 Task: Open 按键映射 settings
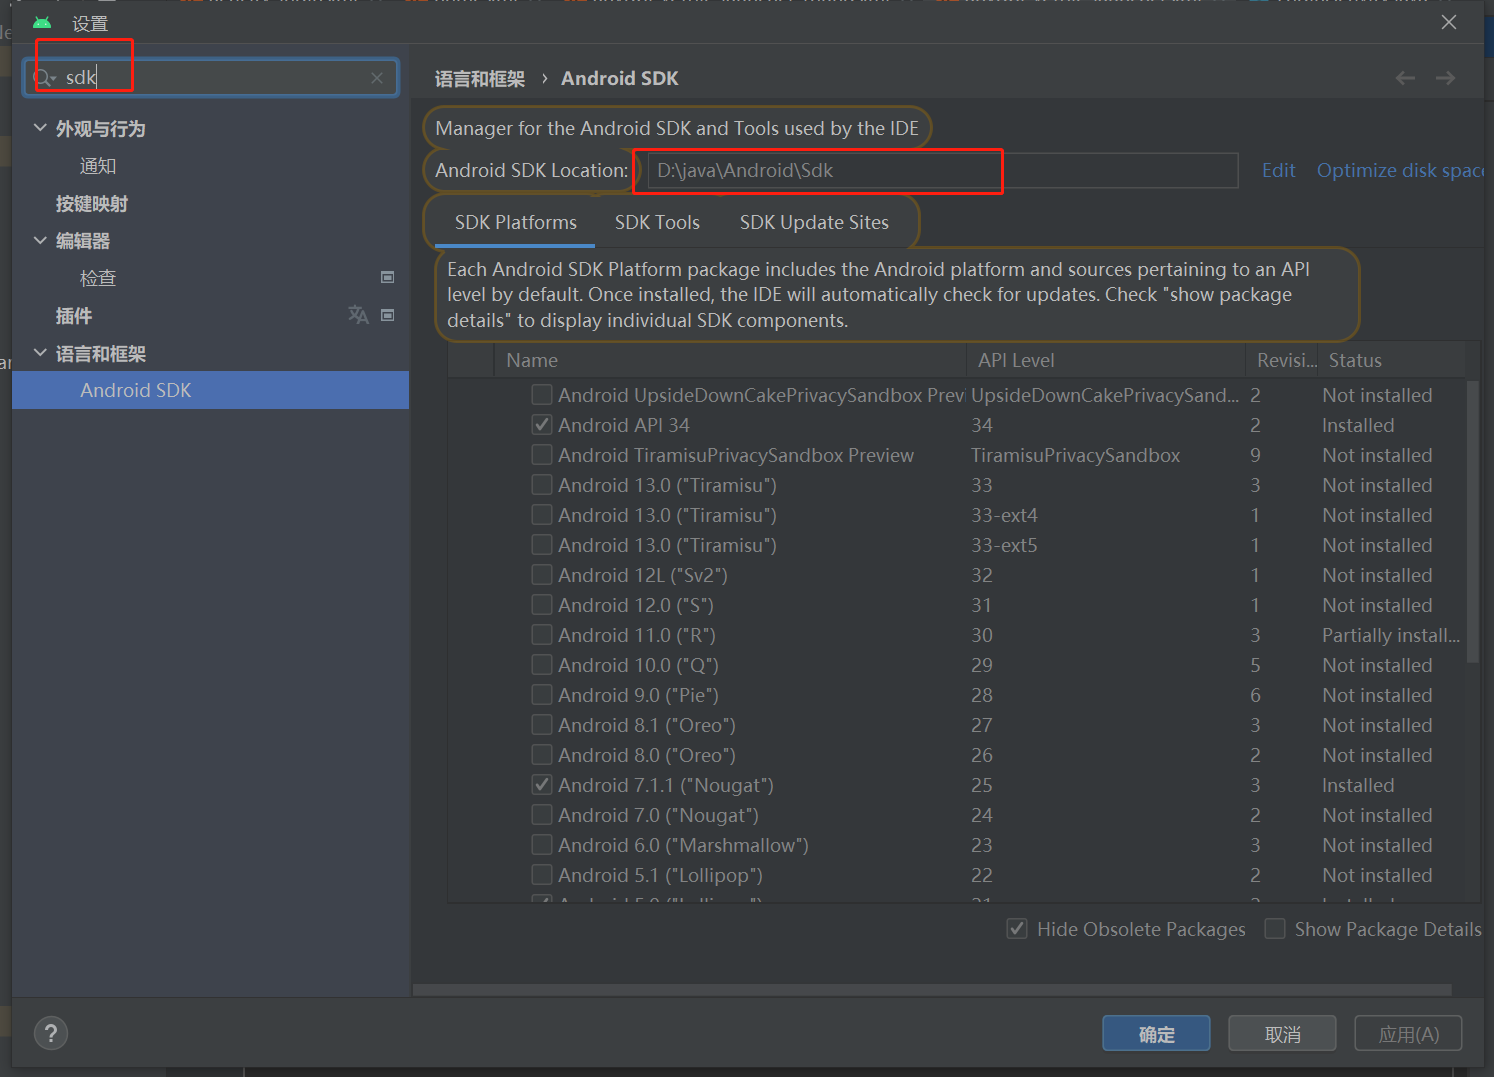(x=92, y=204)
